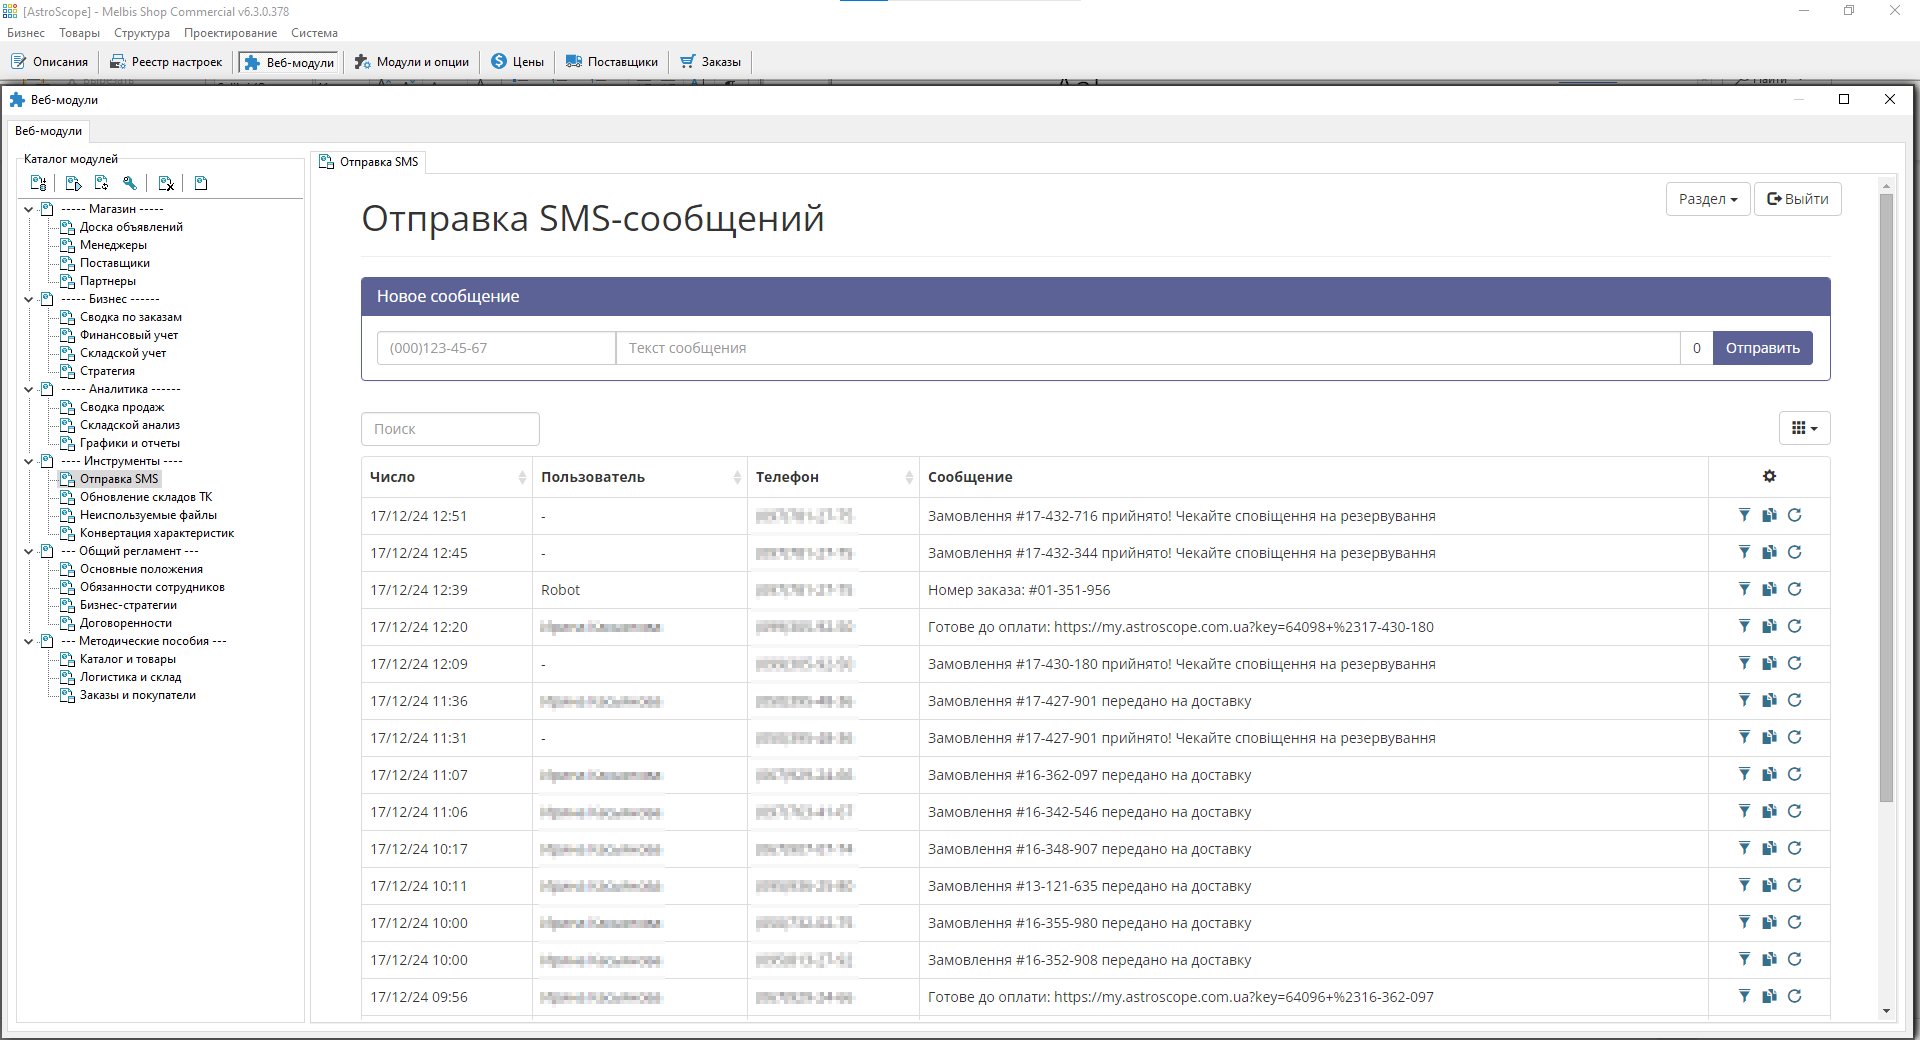Filter by the 17/12/24 12:51 row's funnel icon
1920x1040 pixels.
coord(1744,515)
